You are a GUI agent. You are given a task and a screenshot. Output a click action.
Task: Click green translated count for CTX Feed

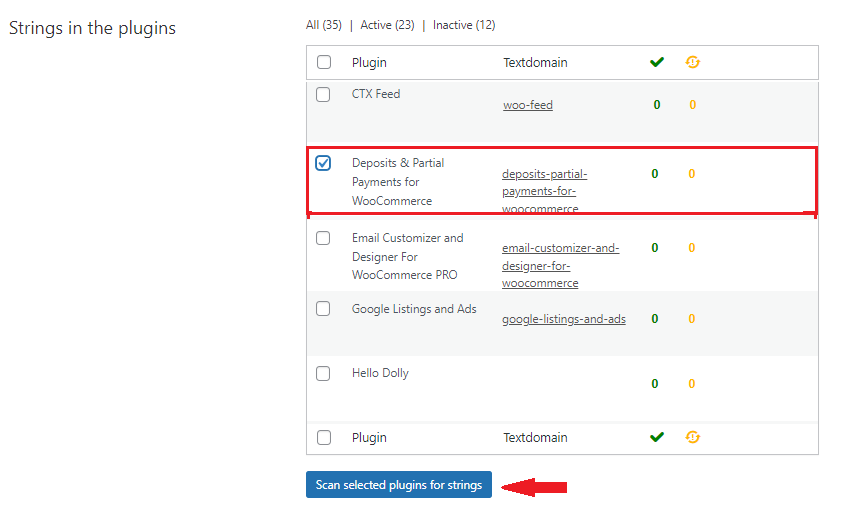tap(657, 104)
